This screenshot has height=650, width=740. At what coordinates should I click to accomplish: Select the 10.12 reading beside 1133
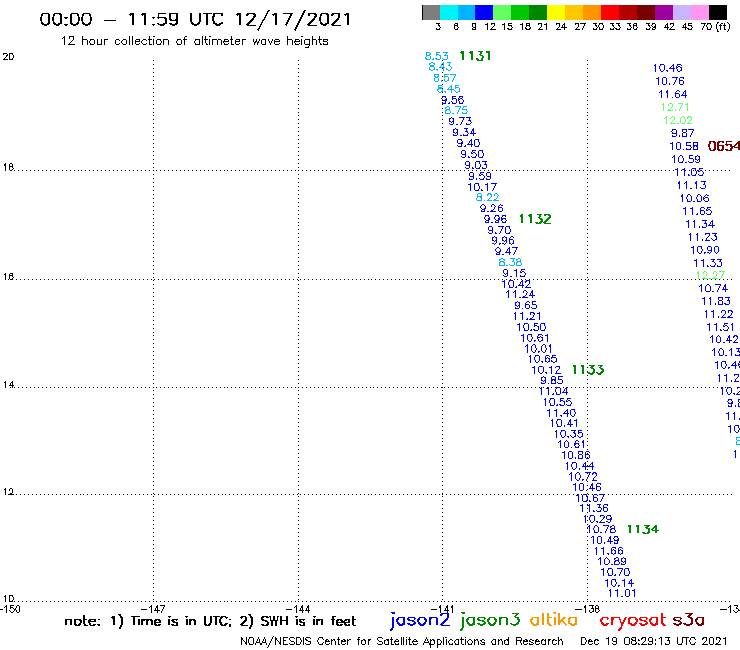(x=547, y=371)
